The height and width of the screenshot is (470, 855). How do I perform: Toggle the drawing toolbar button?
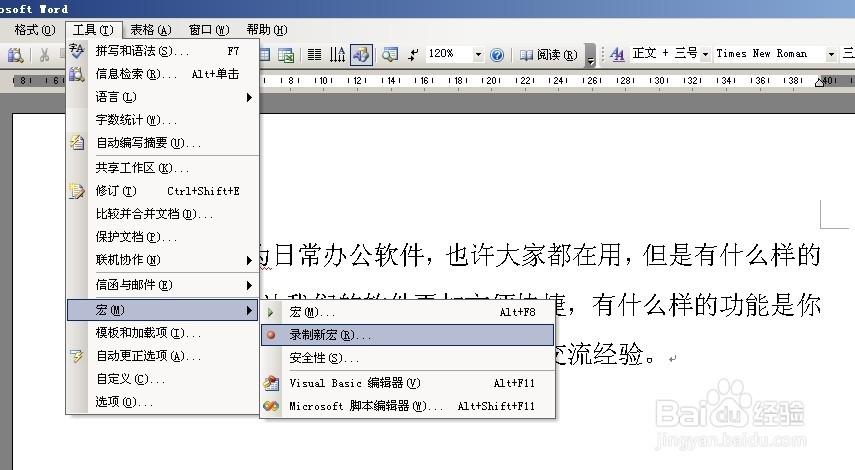[x=361, y=55]
